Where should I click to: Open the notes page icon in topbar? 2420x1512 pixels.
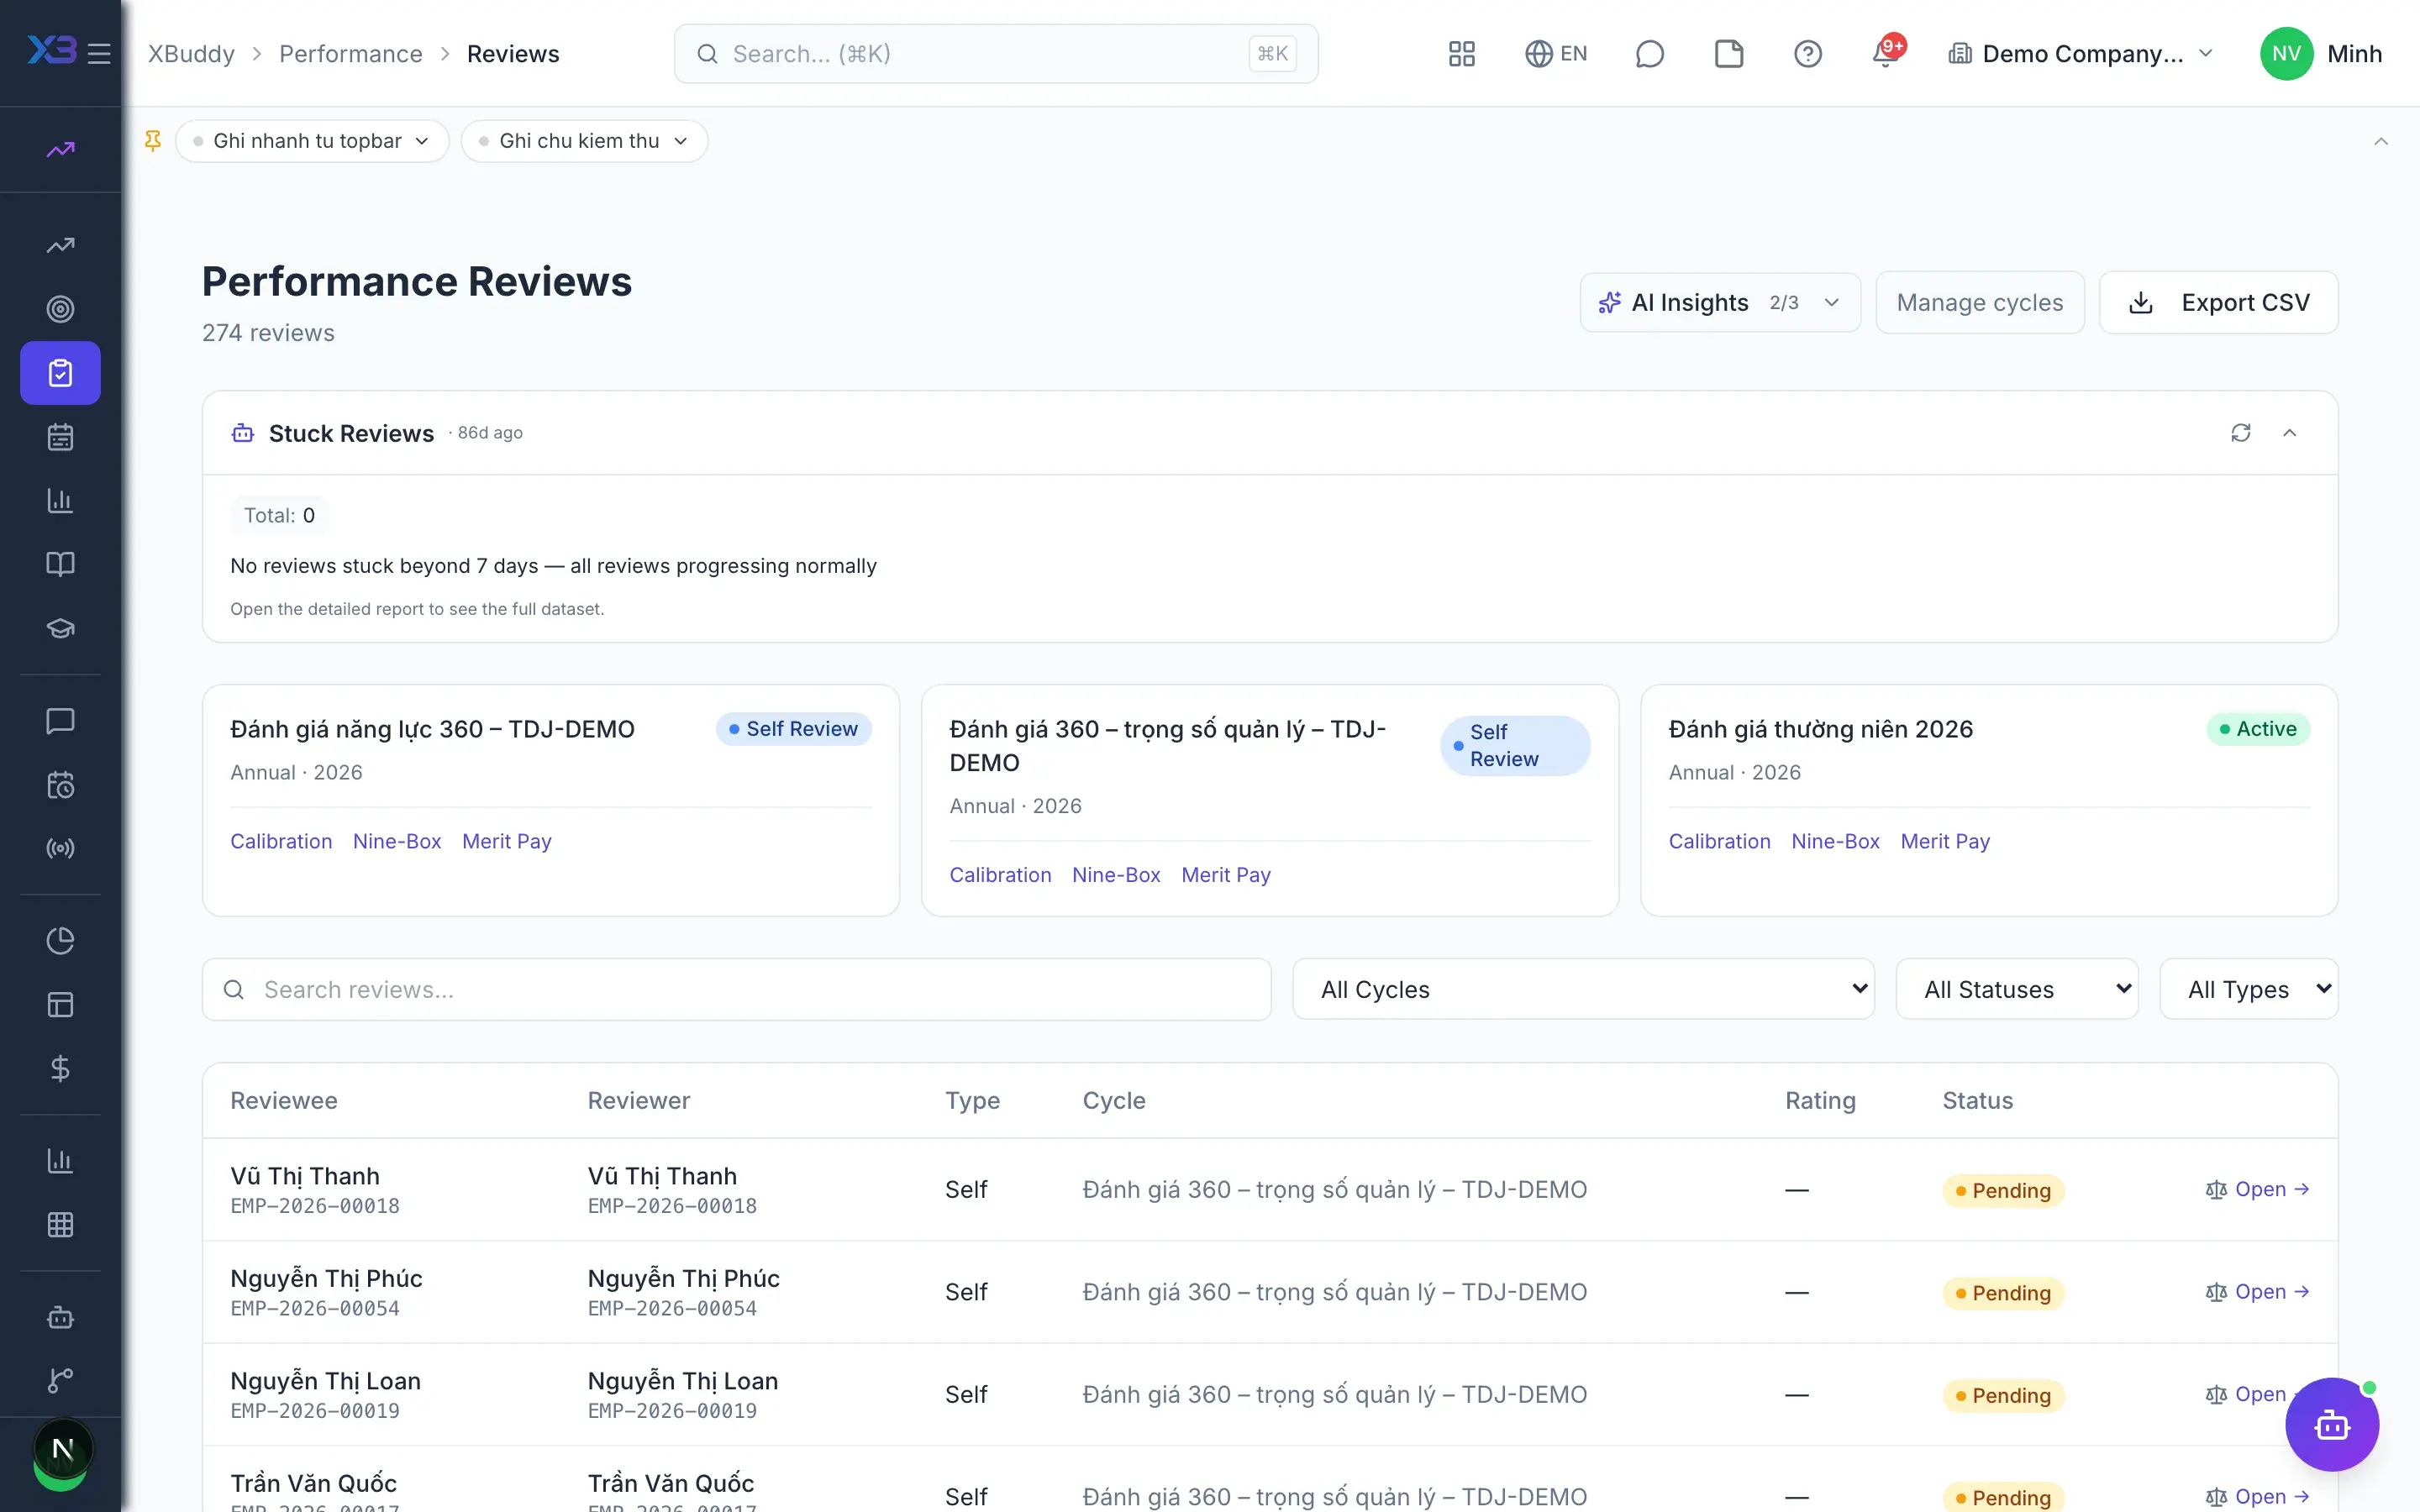[x=1728, y=54]
